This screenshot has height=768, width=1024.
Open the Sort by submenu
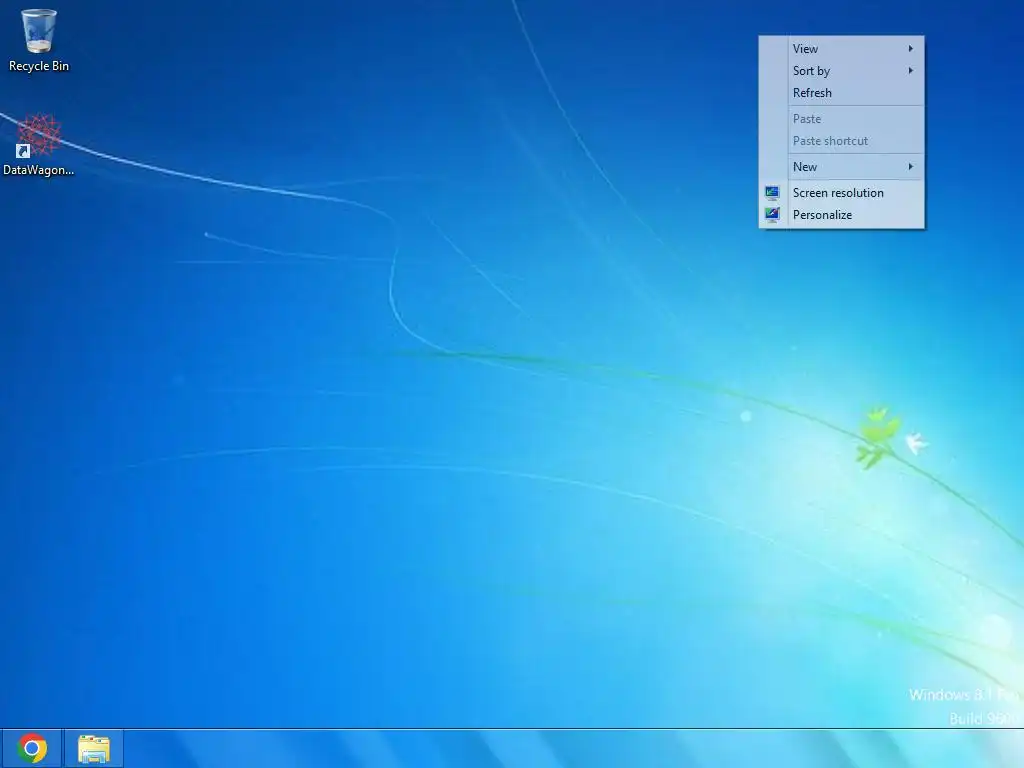pyautogui.click(x=842, y=71)
